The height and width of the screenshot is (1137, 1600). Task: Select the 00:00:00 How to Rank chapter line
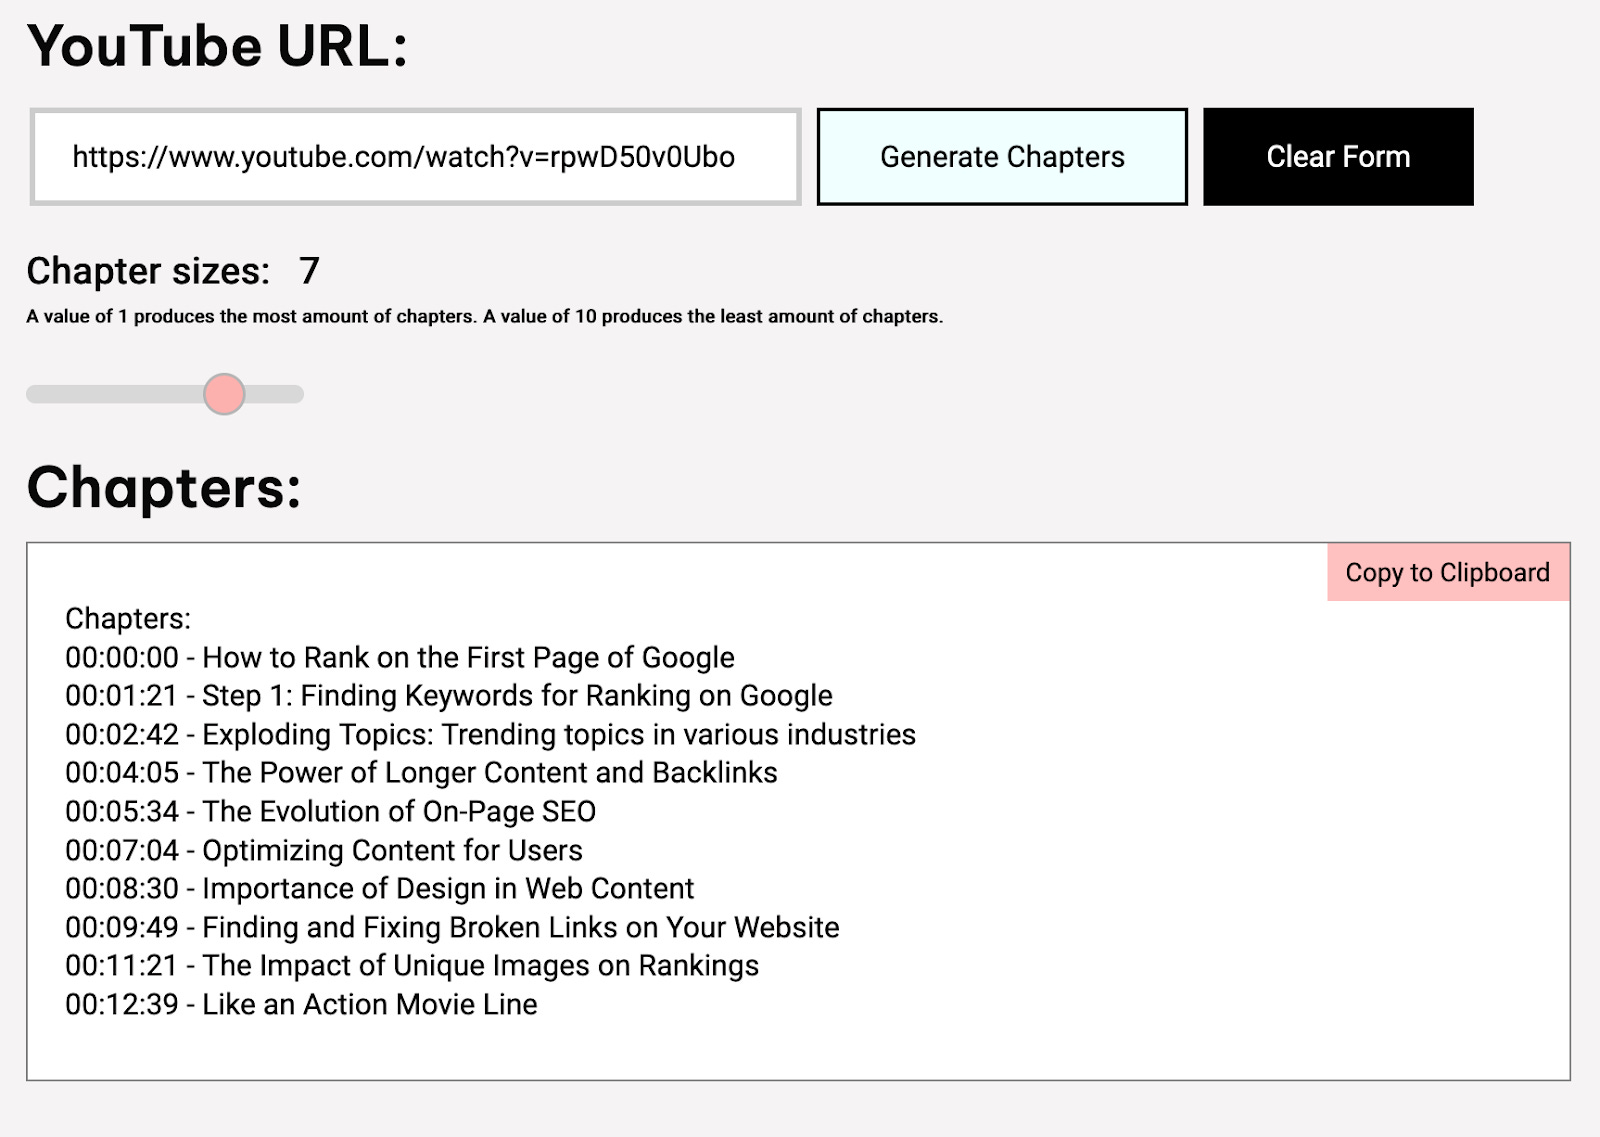400,657
